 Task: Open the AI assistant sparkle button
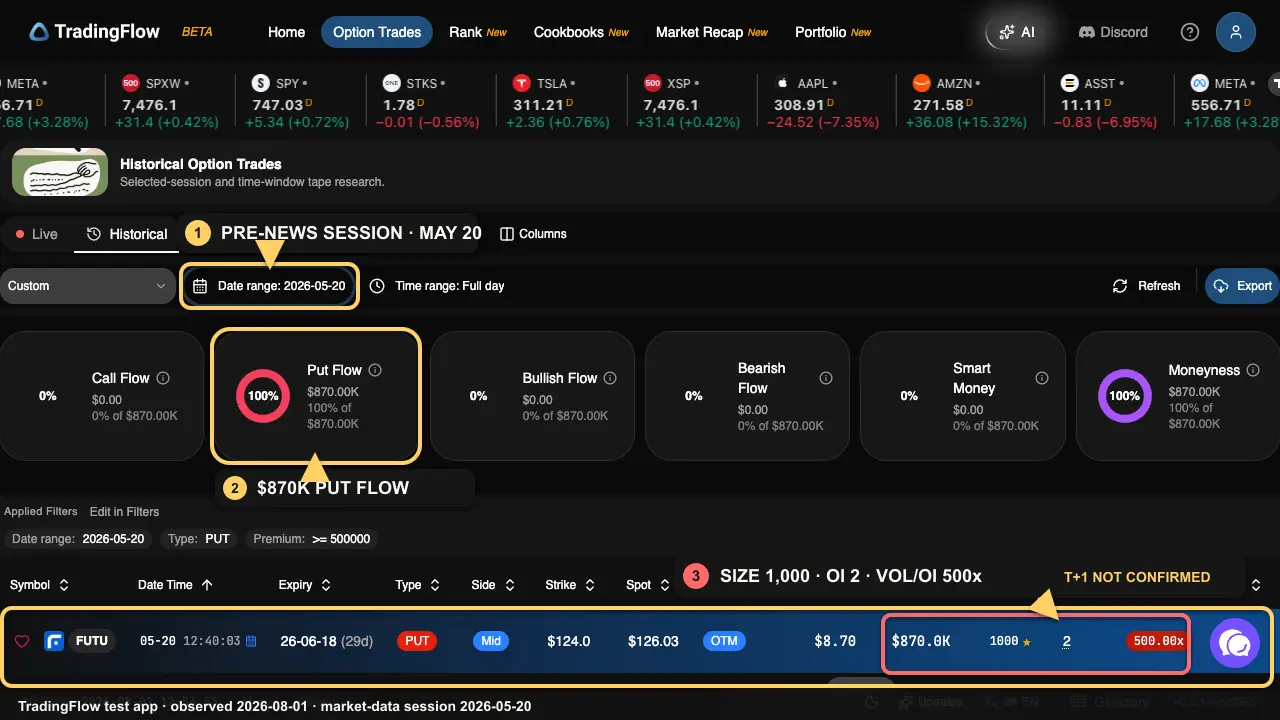[x=1017, y=32]
